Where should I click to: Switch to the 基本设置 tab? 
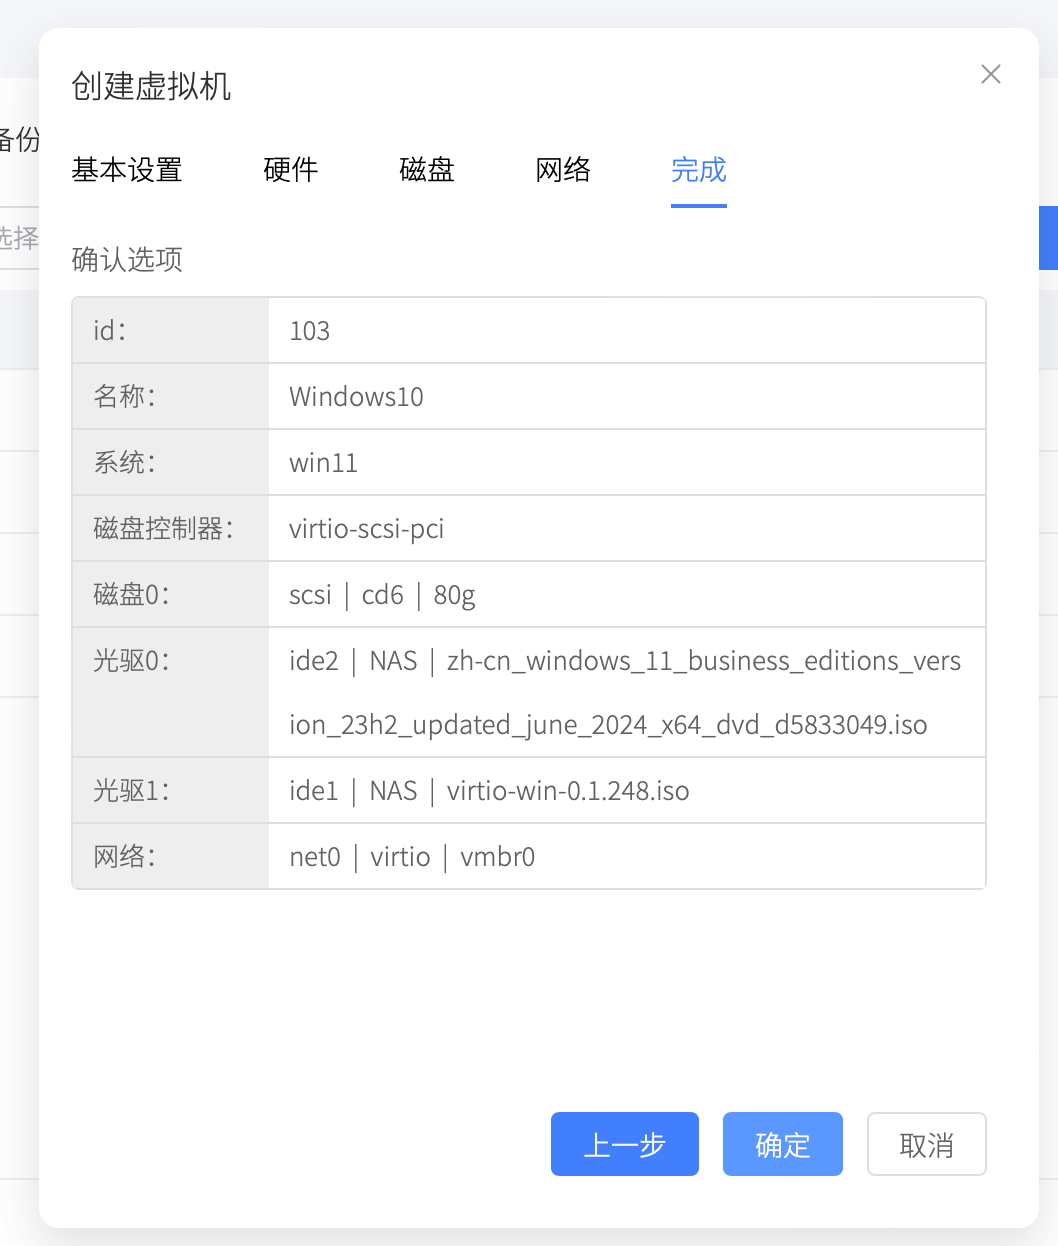[x=125, y=171]
